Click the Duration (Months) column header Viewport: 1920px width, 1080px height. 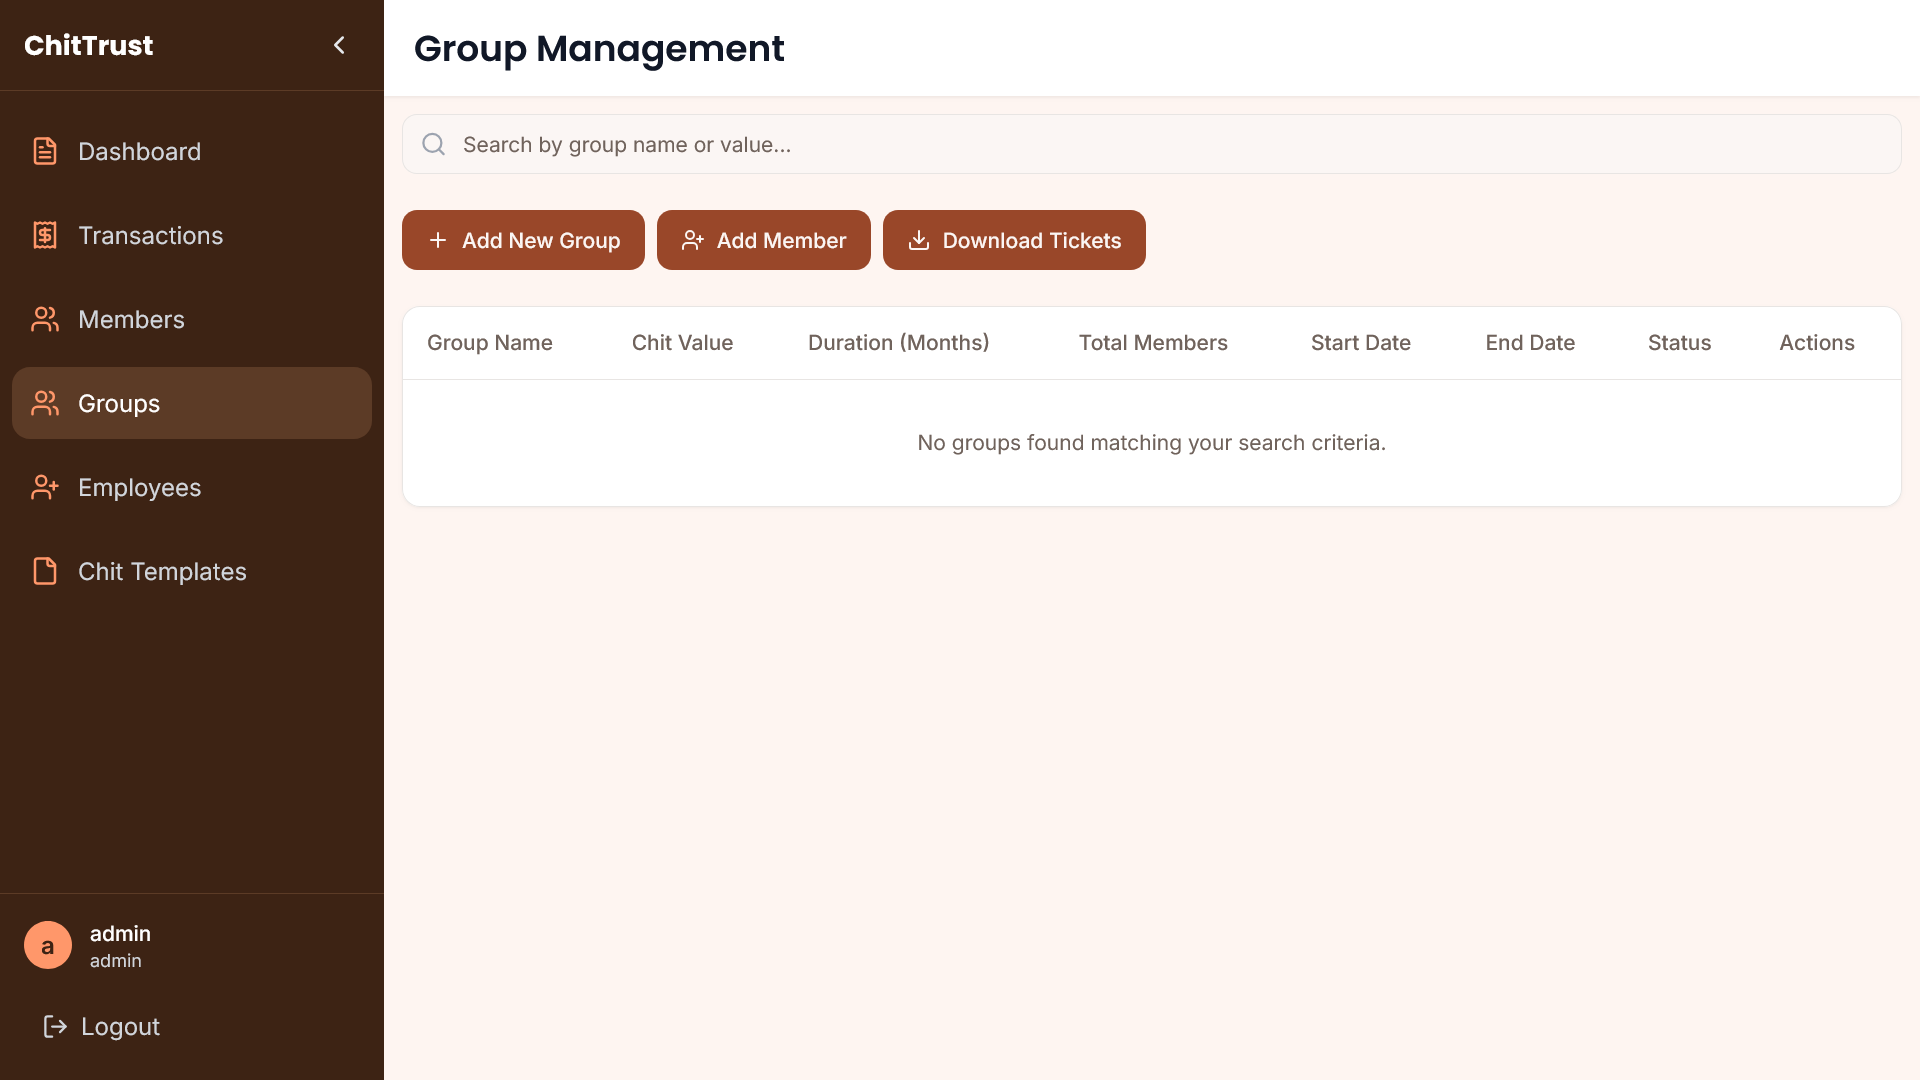(x=898, y=343)
